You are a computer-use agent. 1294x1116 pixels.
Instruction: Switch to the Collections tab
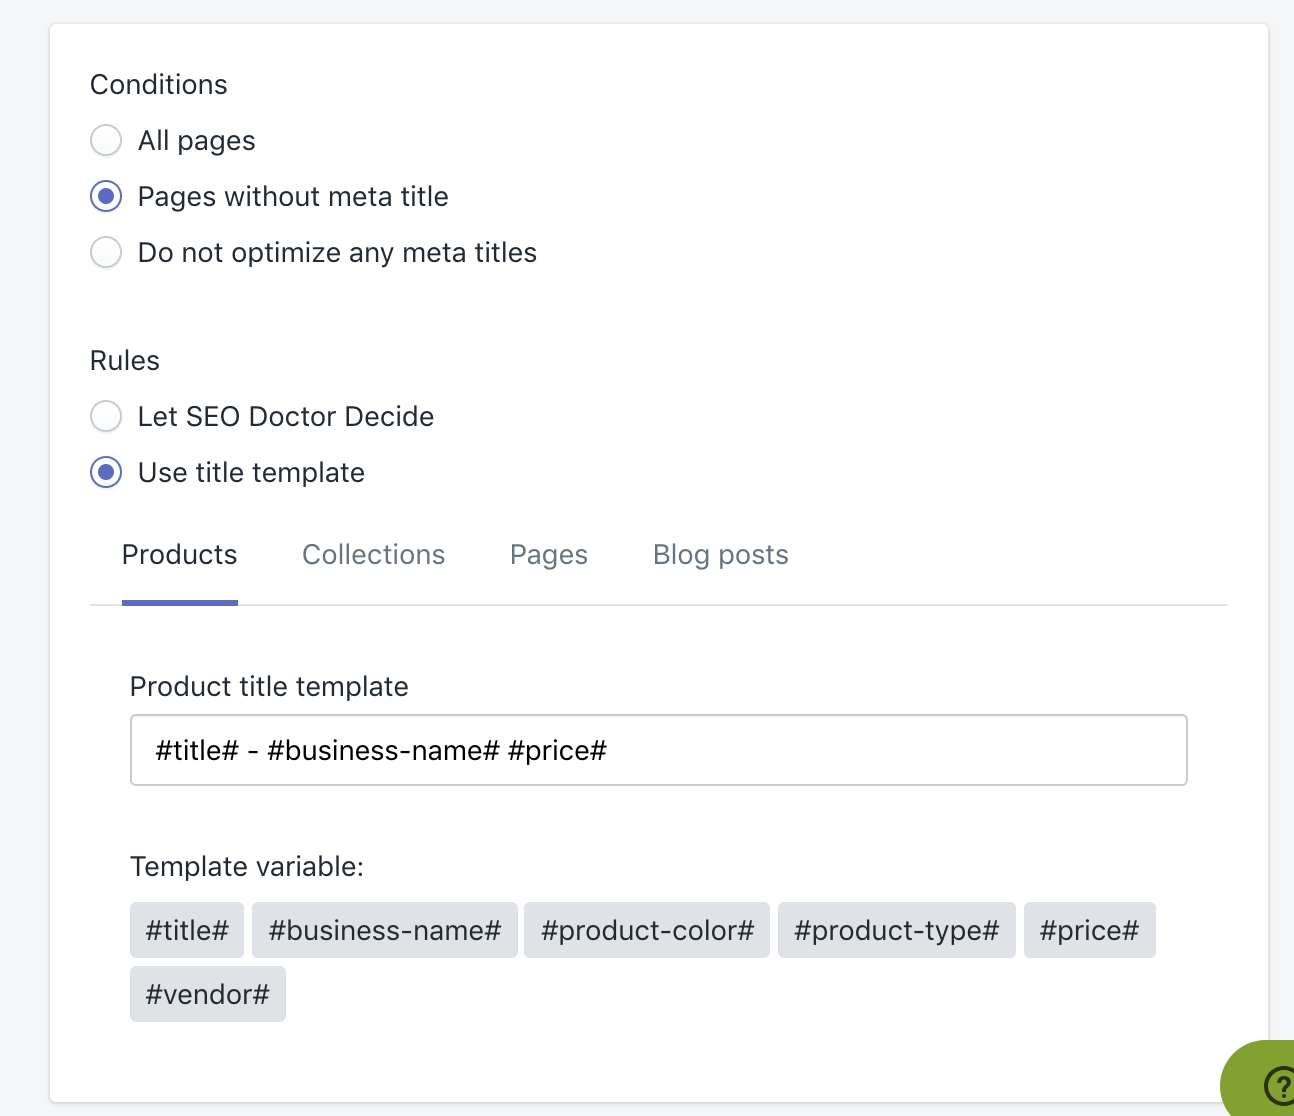click(373, 554)
